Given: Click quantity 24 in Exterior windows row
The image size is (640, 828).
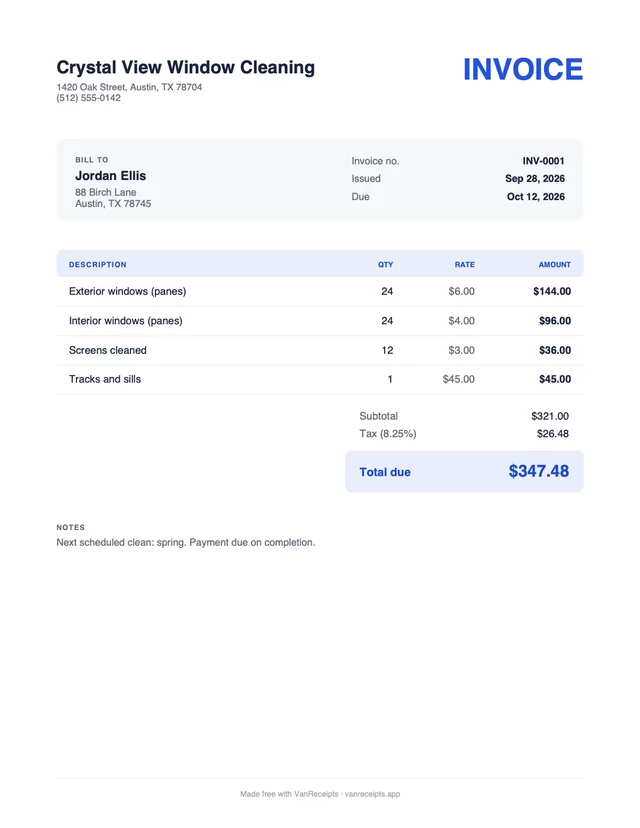Looking at the screenshot, I should [x=387, y=291].
